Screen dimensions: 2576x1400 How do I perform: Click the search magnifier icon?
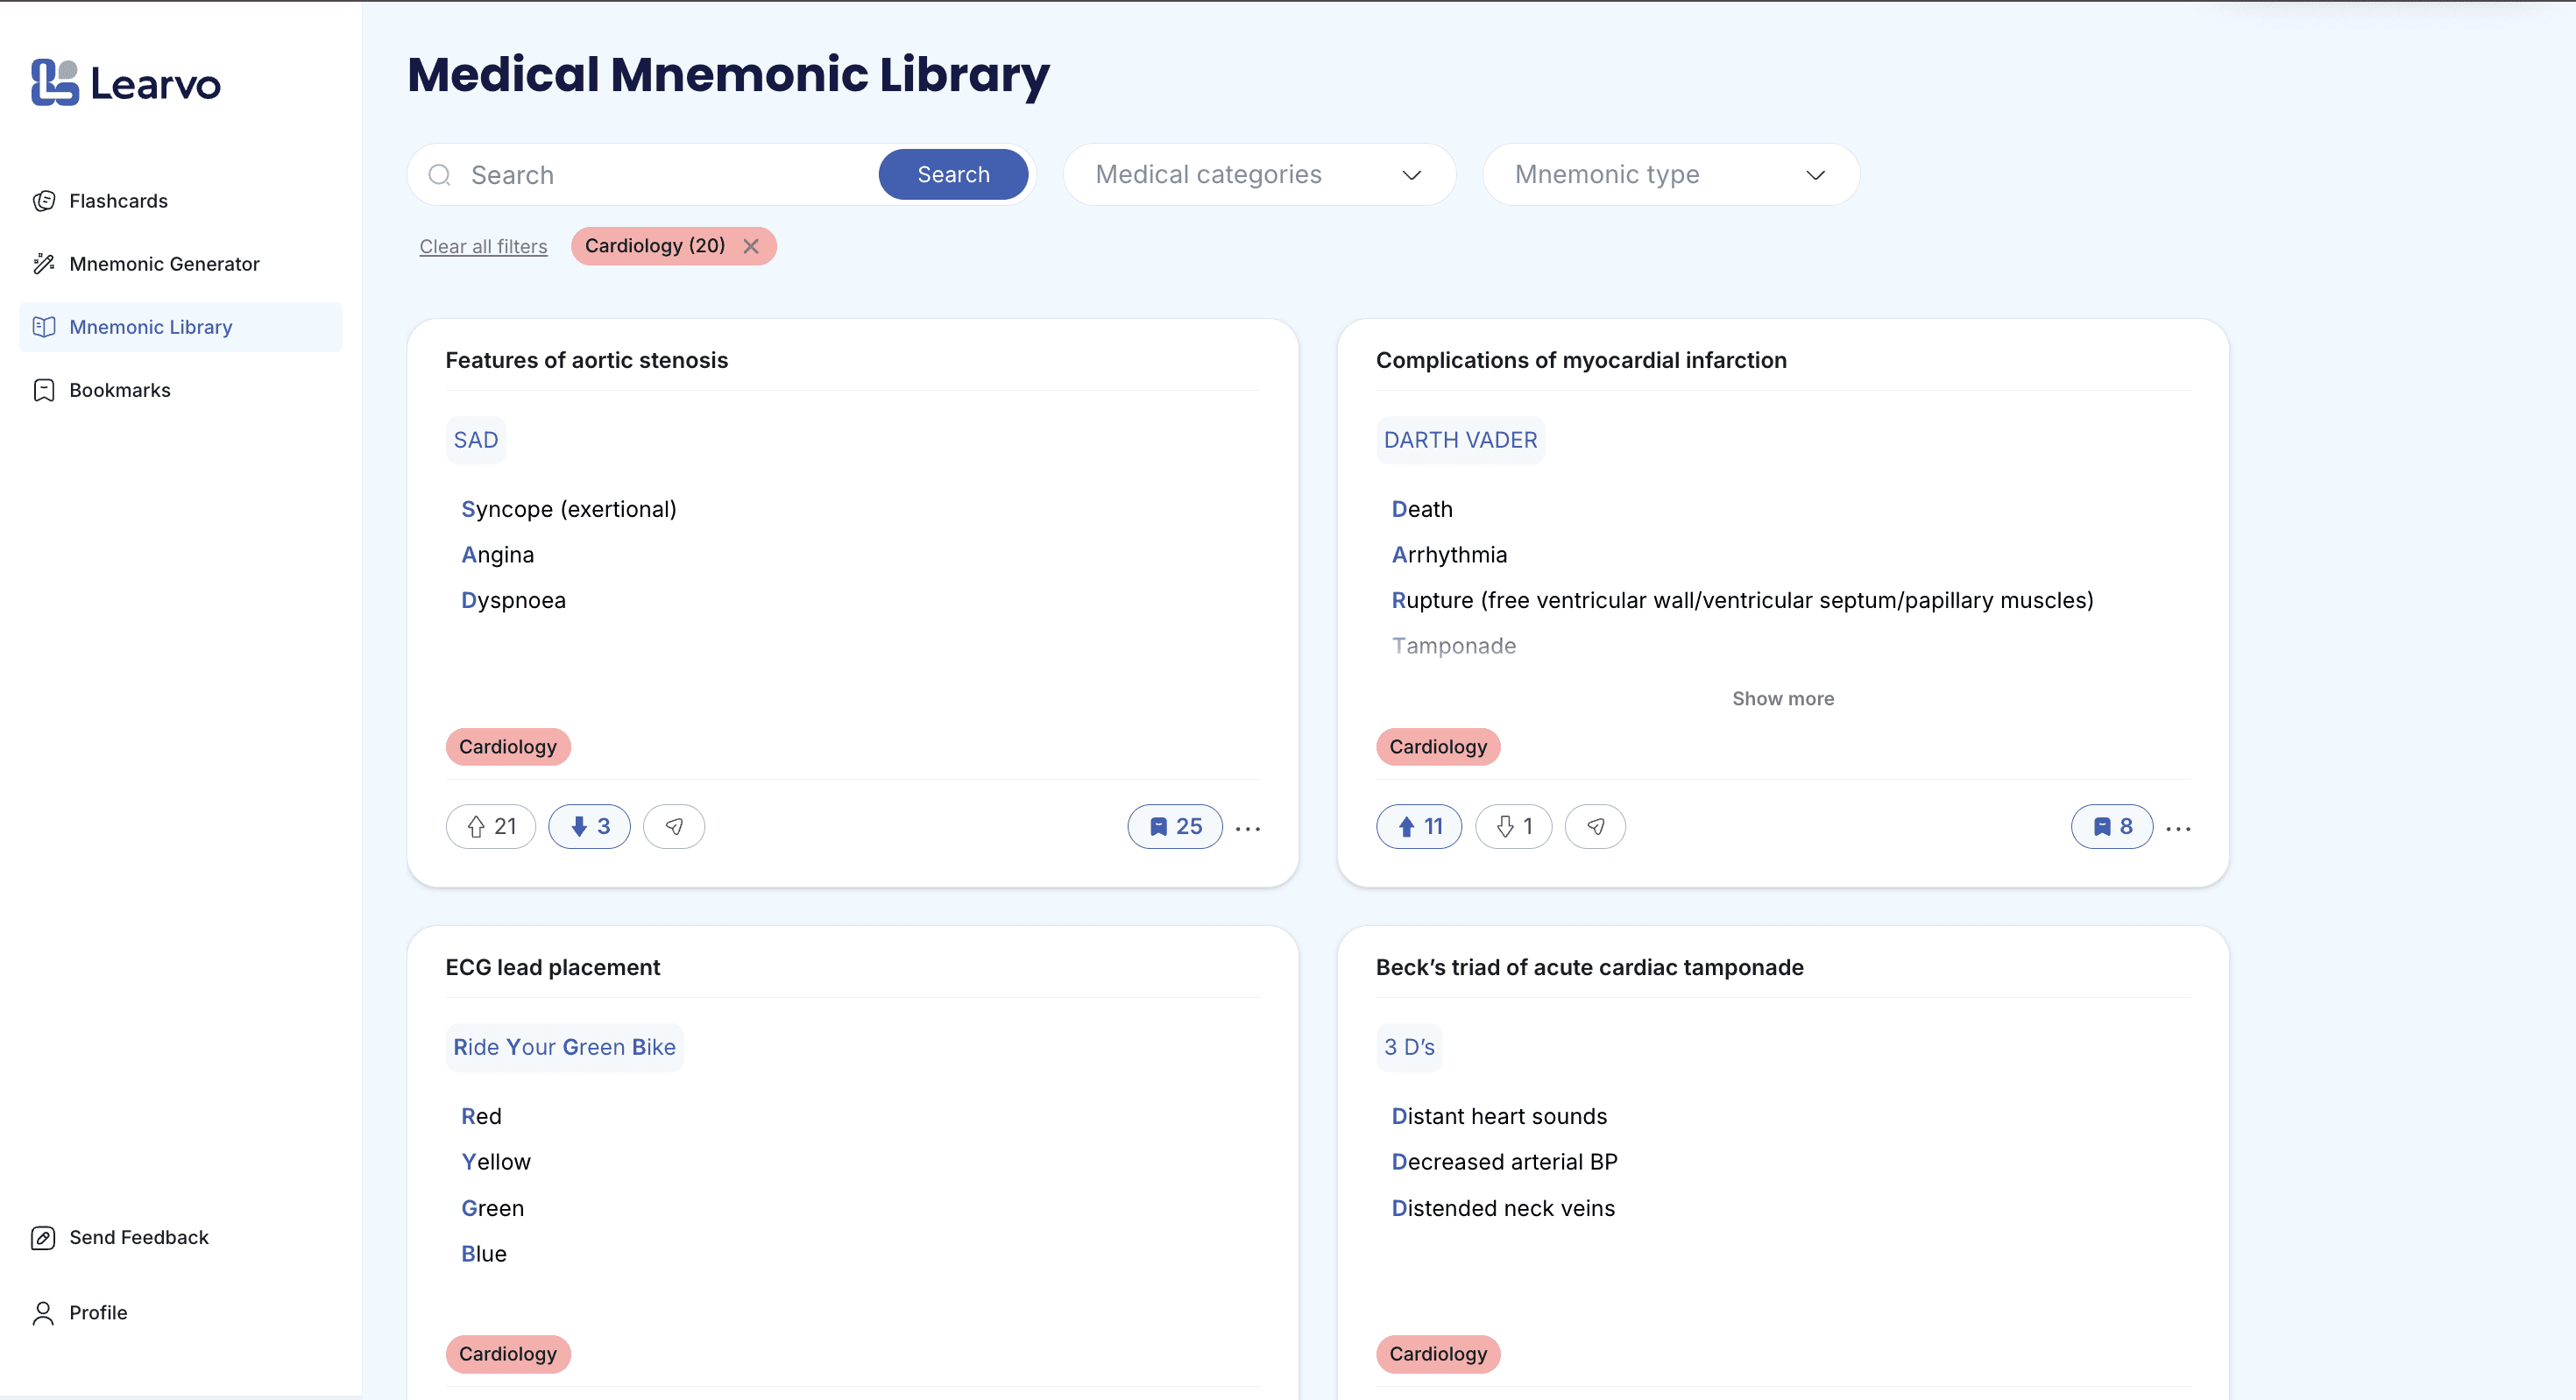(x=439, y=175)
